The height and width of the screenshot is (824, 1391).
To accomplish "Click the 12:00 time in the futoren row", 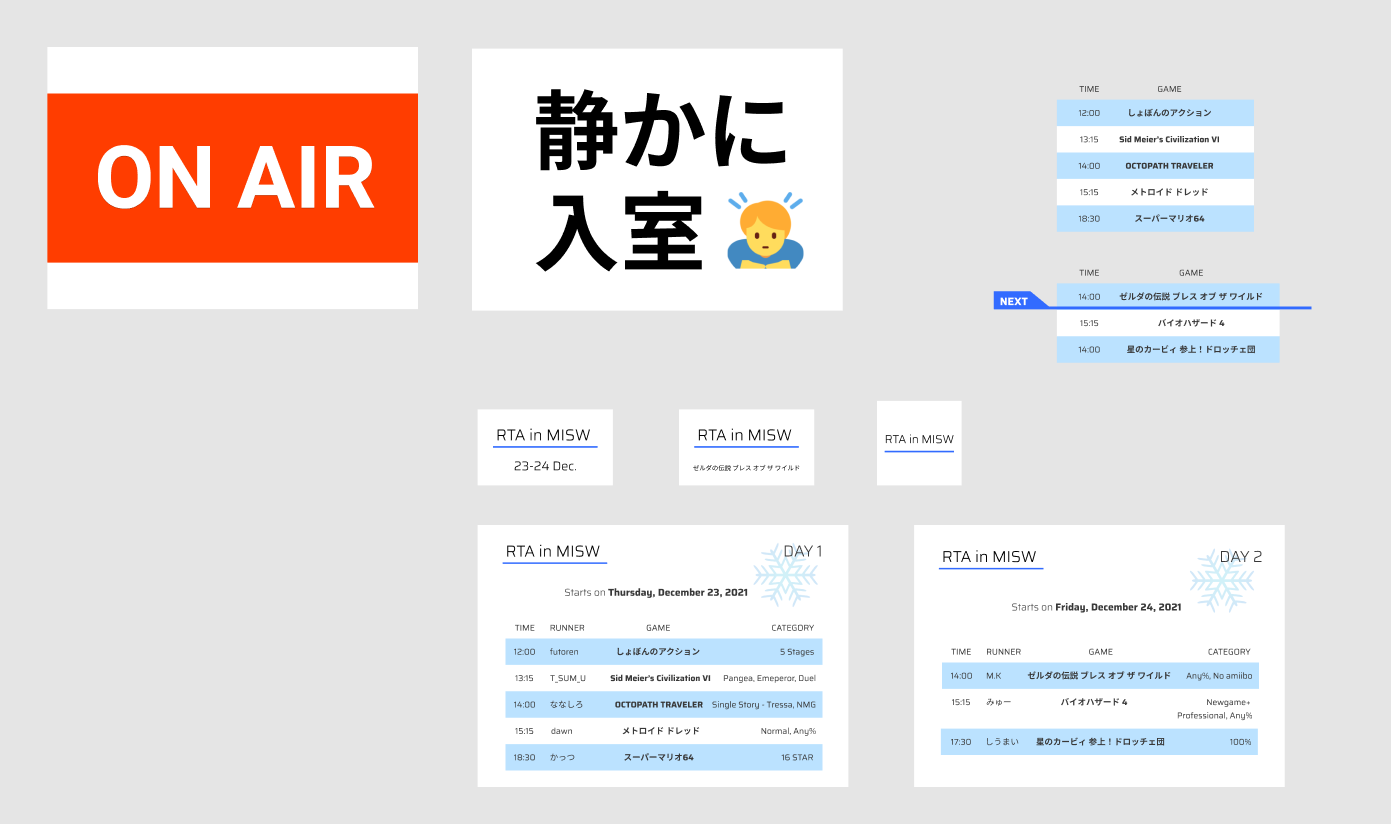I will click(524, 652).
